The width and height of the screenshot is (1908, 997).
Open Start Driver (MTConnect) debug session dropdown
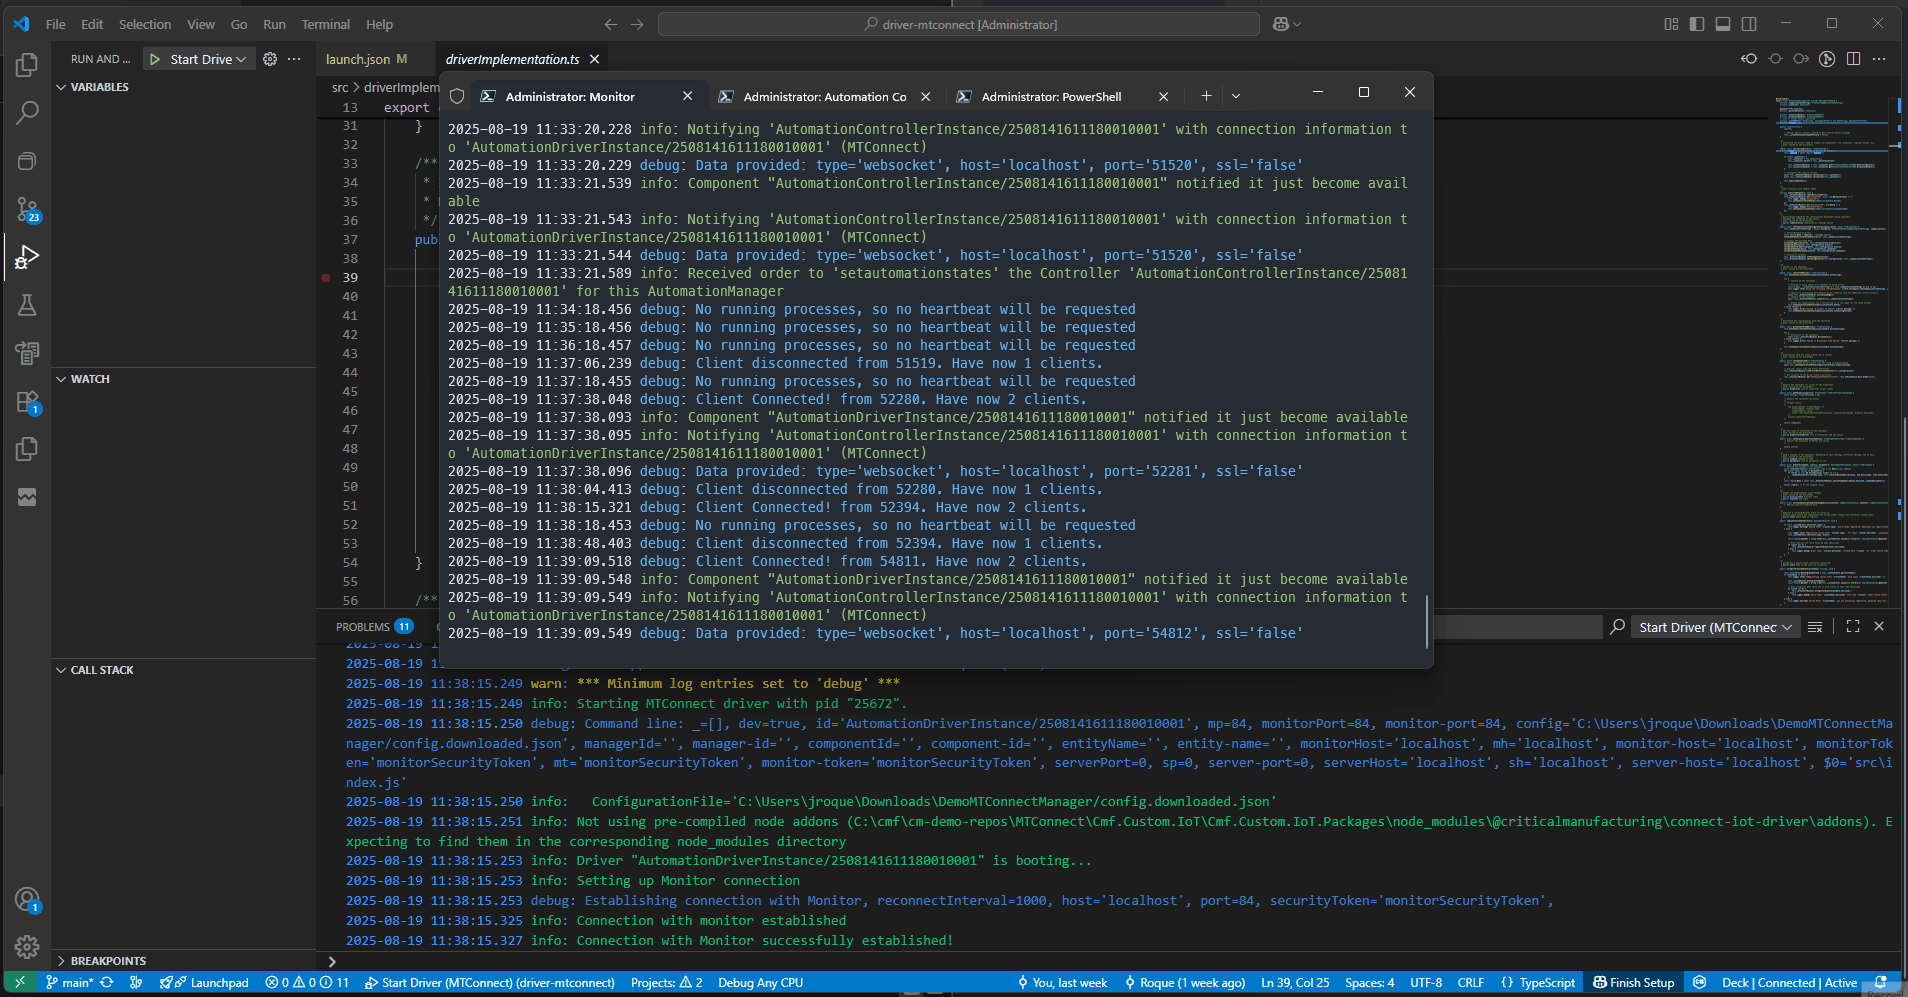pyautogui.click(x=1715, y=627)
